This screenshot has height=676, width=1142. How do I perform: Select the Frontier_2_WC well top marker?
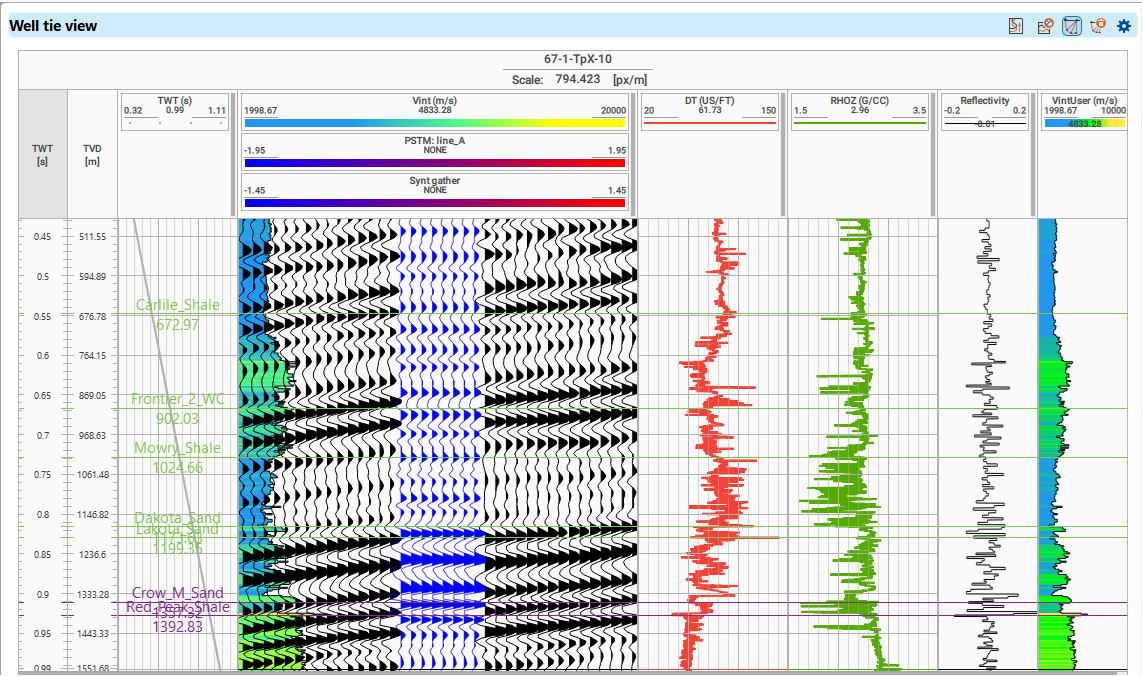pyautogui.click(x=177, y=399)
